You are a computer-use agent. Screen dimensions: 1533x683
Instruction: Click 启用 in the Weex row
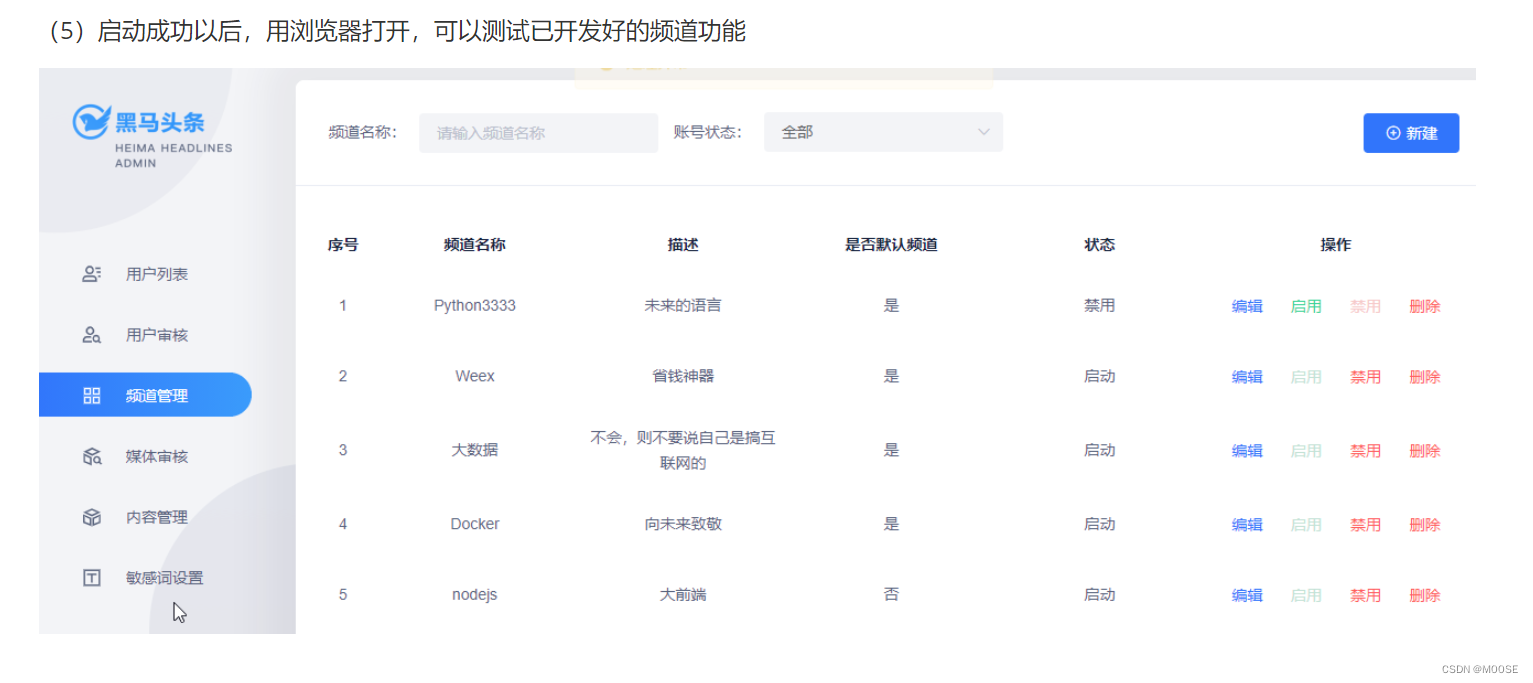[1306, 377]
